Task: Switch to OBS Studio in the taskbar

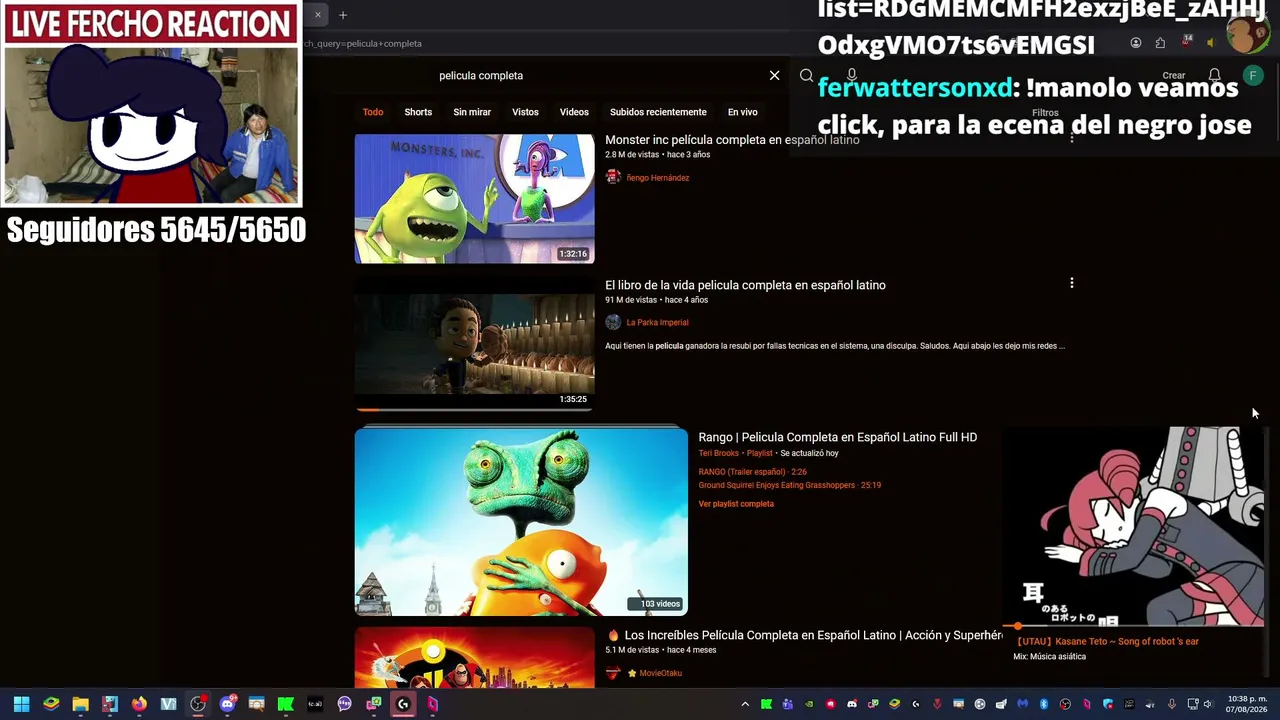Action: [198, 704]
